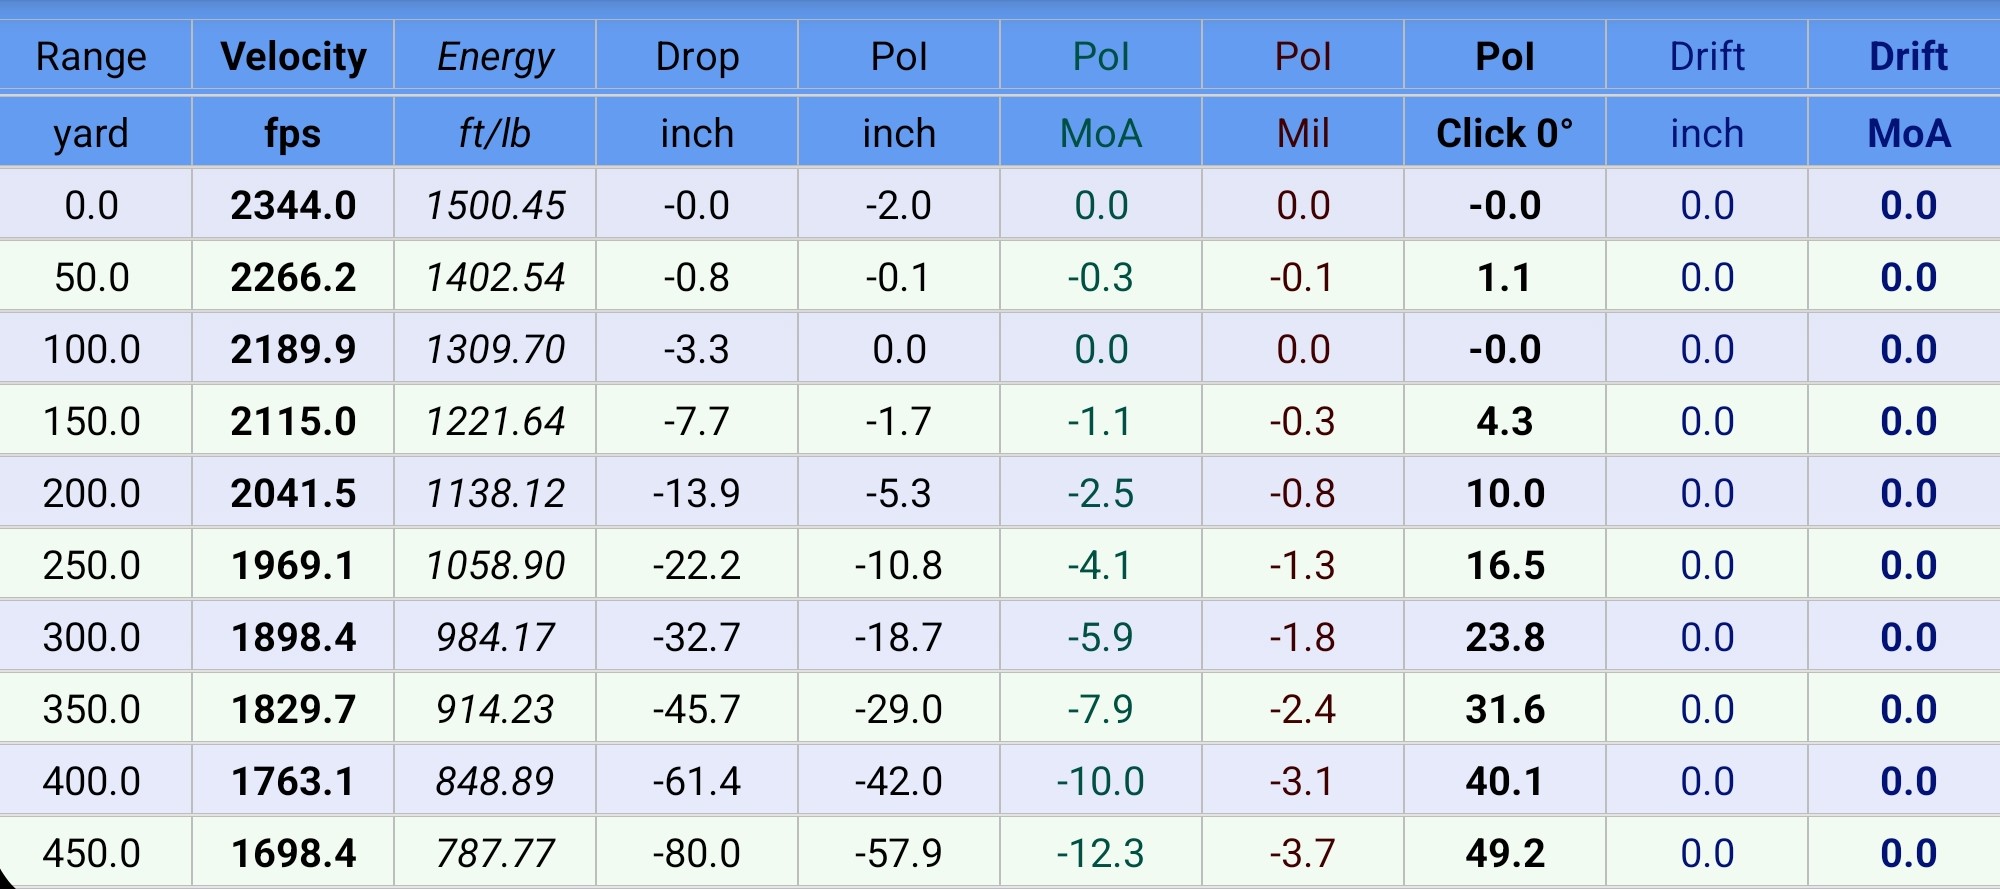Click the velocity value 1698.4

pyautogui.click(x=293, y=854)
